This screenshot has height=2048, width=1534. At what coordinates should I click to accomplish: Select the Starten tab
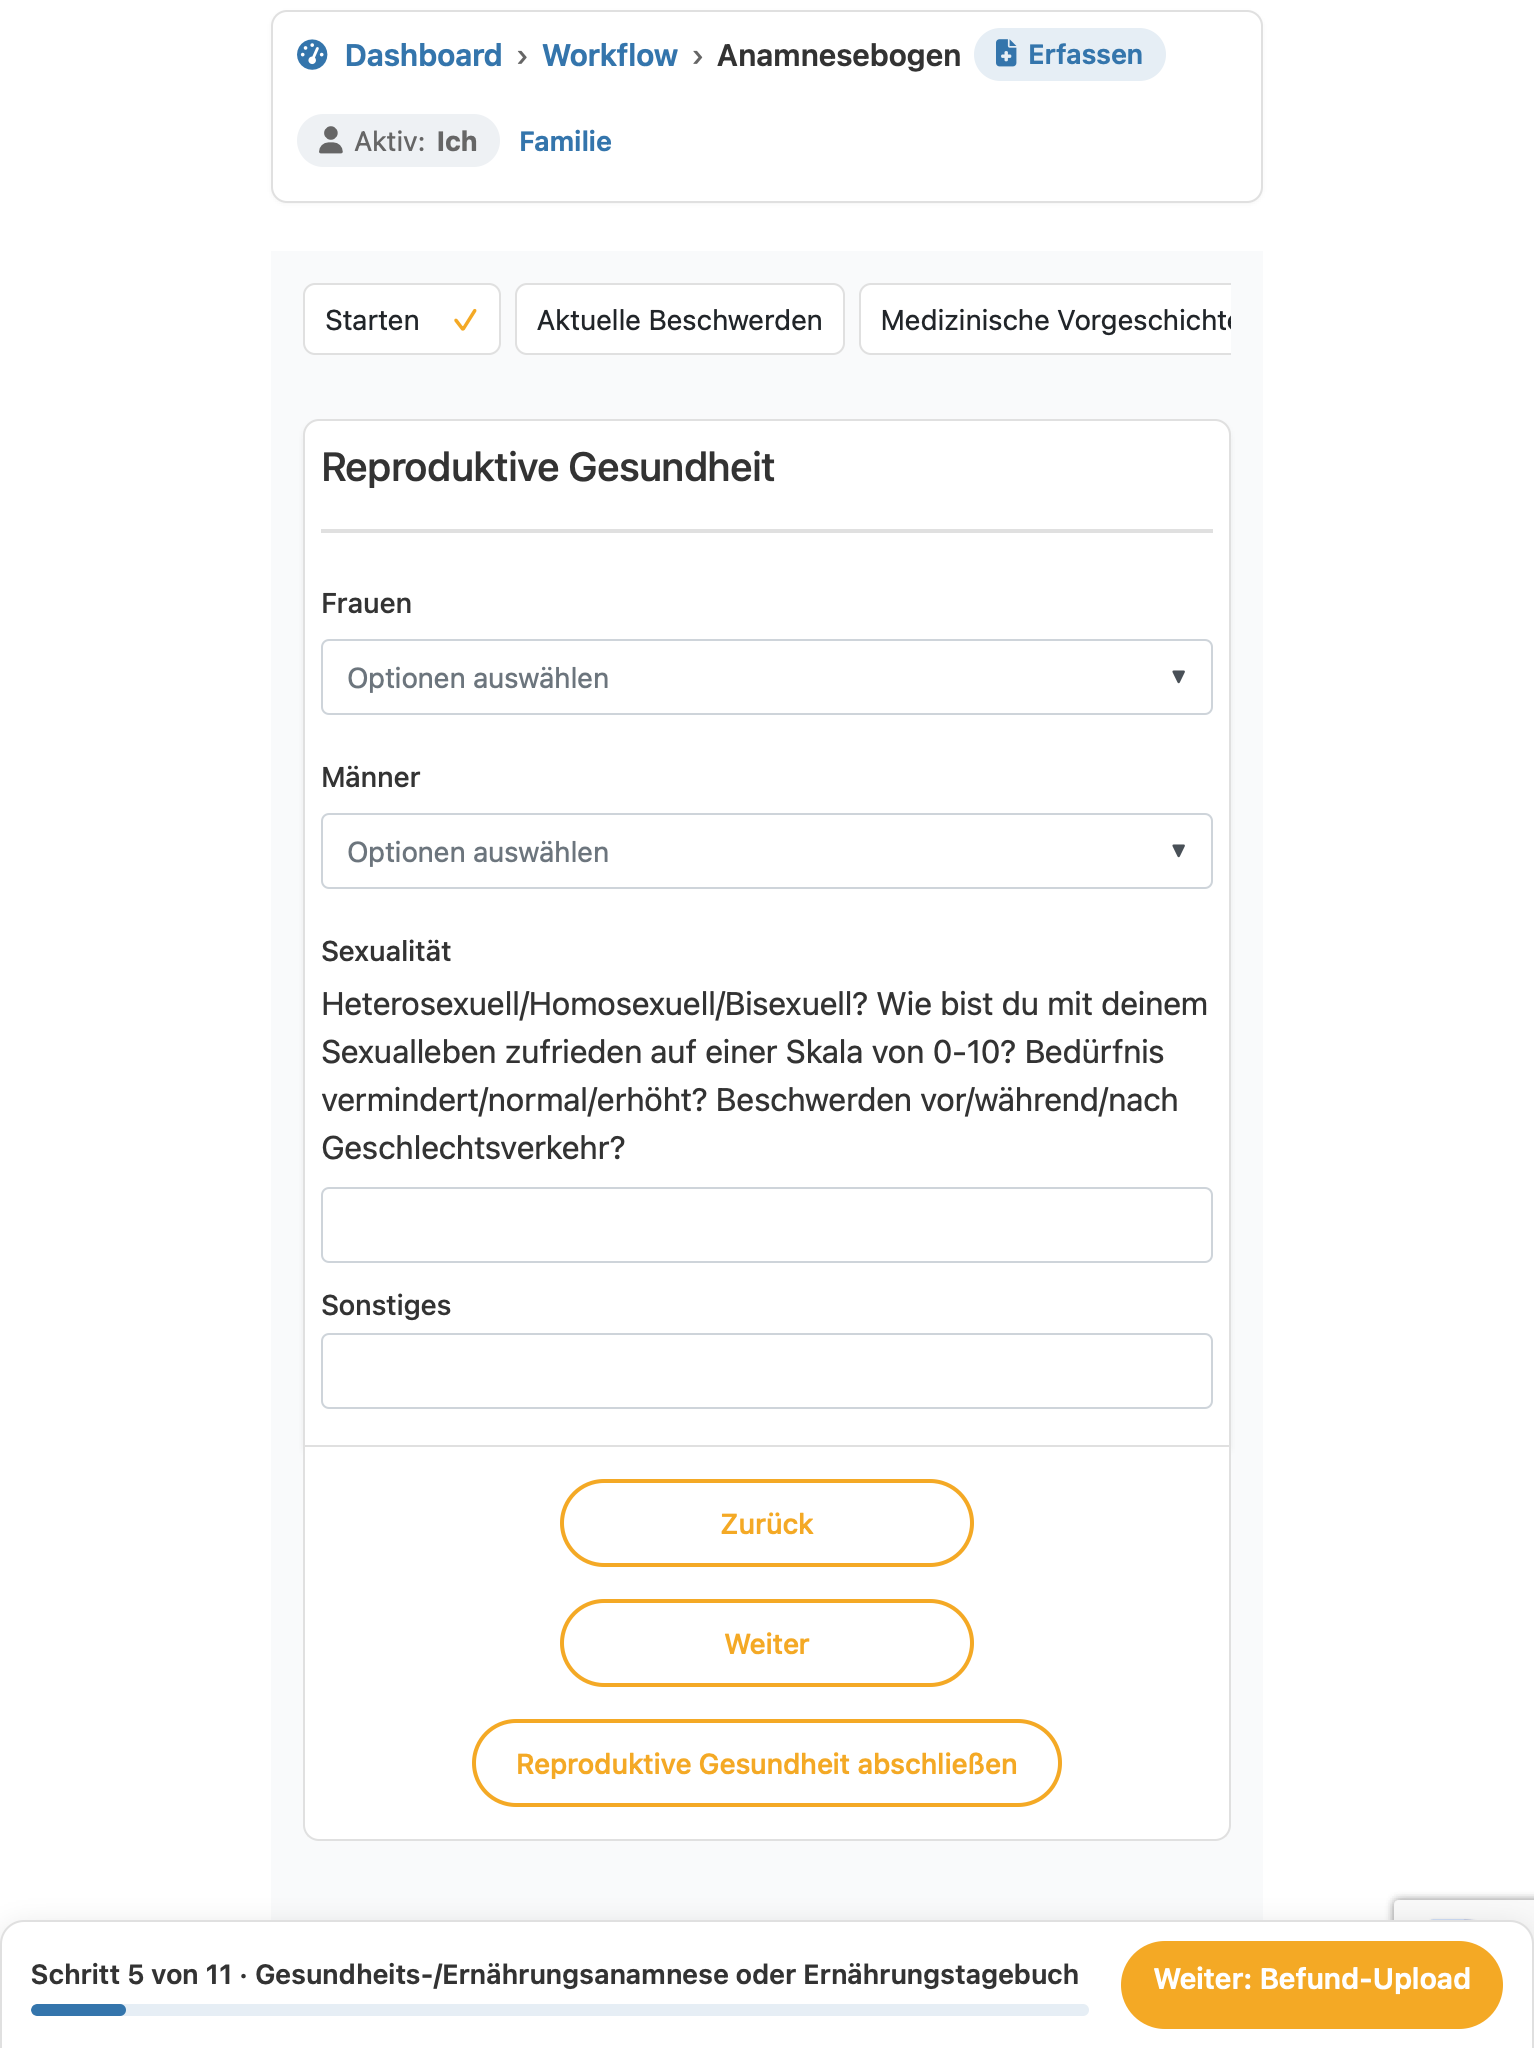click(402, 320)
